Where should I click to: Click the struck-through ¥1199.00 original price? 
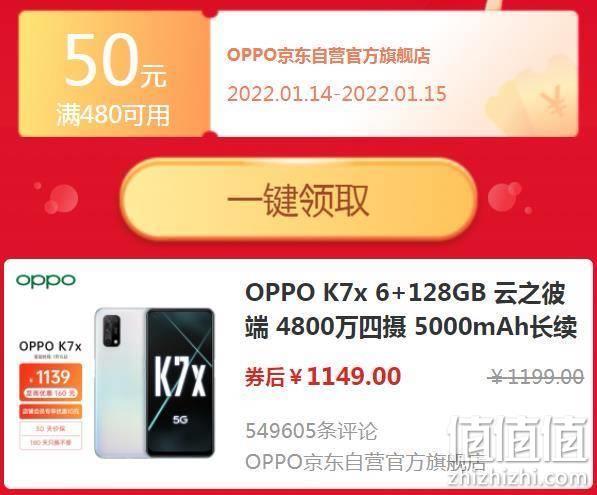click(535, 377)
